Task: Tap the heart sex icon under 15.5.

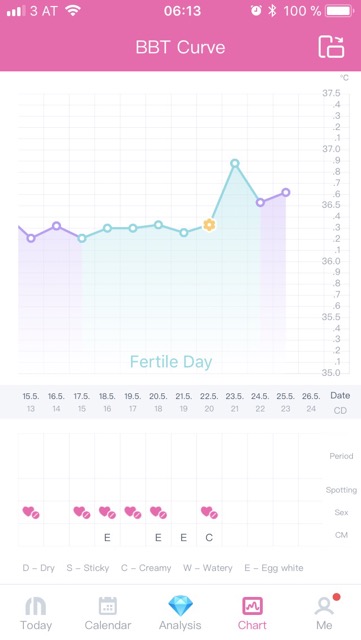Action: [31, 512]
